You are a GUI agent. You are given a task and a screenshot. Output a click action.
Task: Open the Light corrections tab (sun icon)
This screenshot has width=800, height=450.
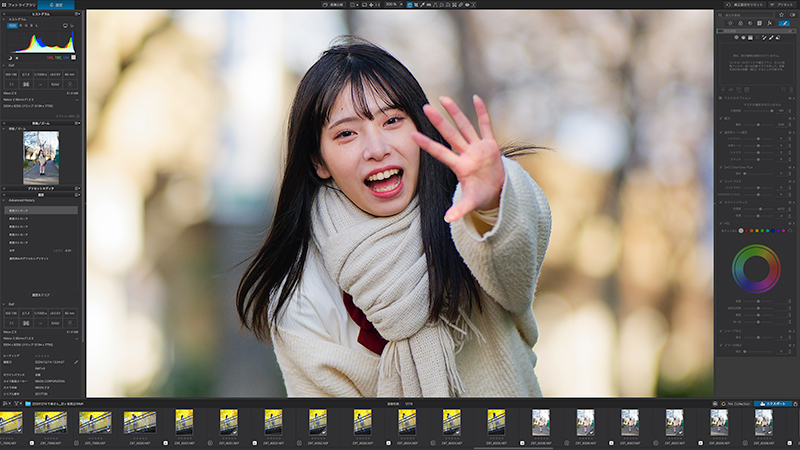tap(730, 23)
